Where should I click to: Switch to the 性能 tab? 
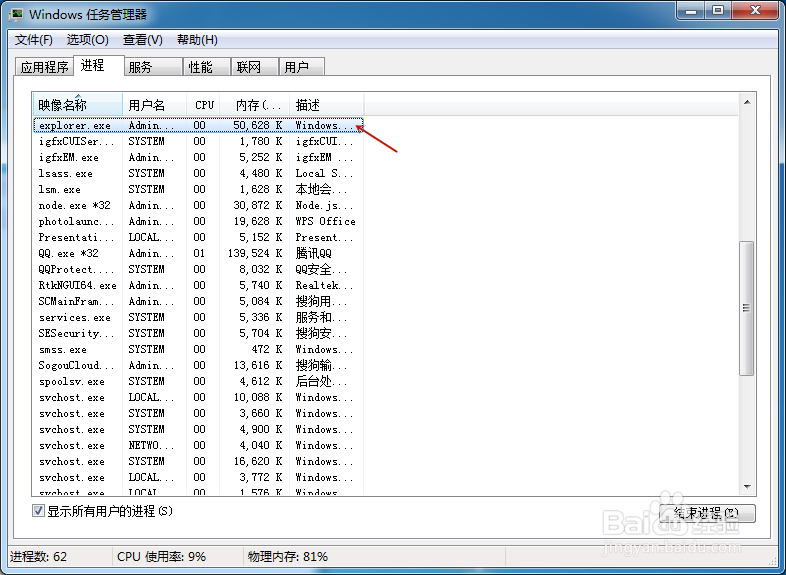[206, 67]
